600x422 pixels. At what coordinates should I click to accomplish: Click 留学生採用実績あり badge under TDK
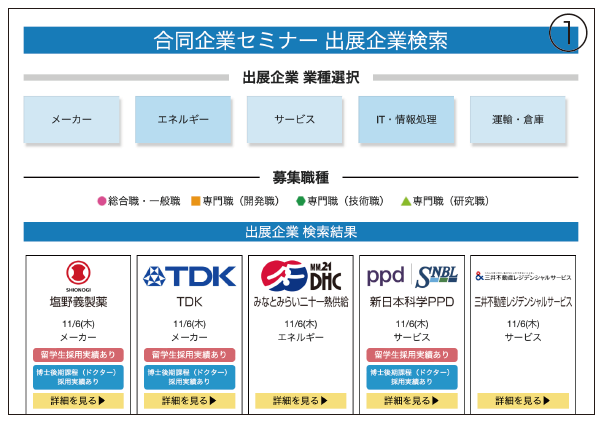click(190, 354)
